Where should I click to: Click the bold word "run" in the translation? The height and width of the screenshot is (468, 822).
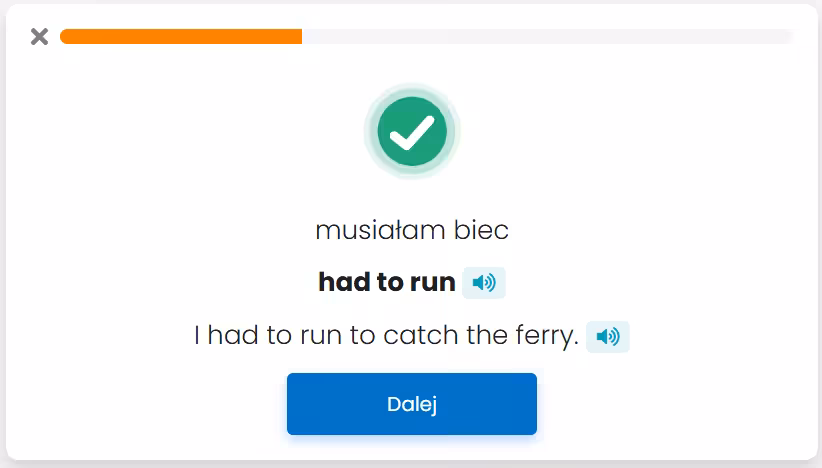tap(432, 283)
